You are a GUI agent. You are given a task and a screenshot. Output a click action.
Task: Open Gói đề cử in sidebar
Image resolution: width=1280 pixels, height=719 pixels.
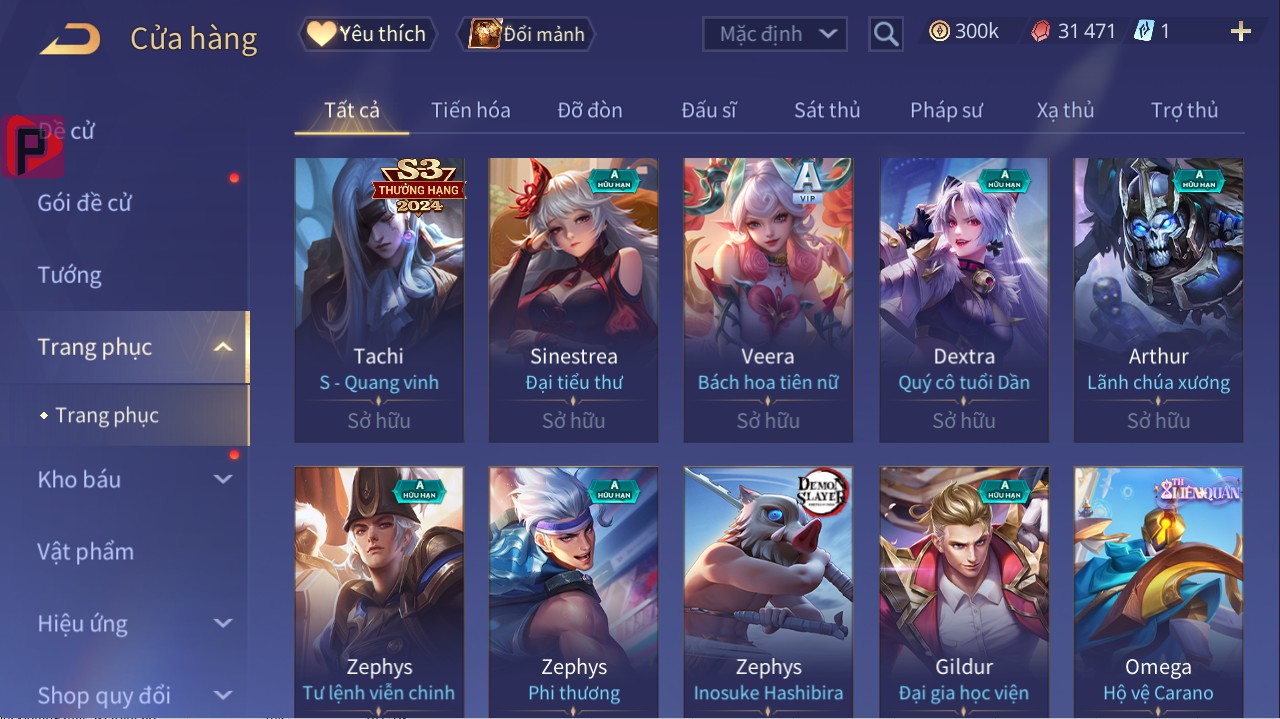pos(85,203)
